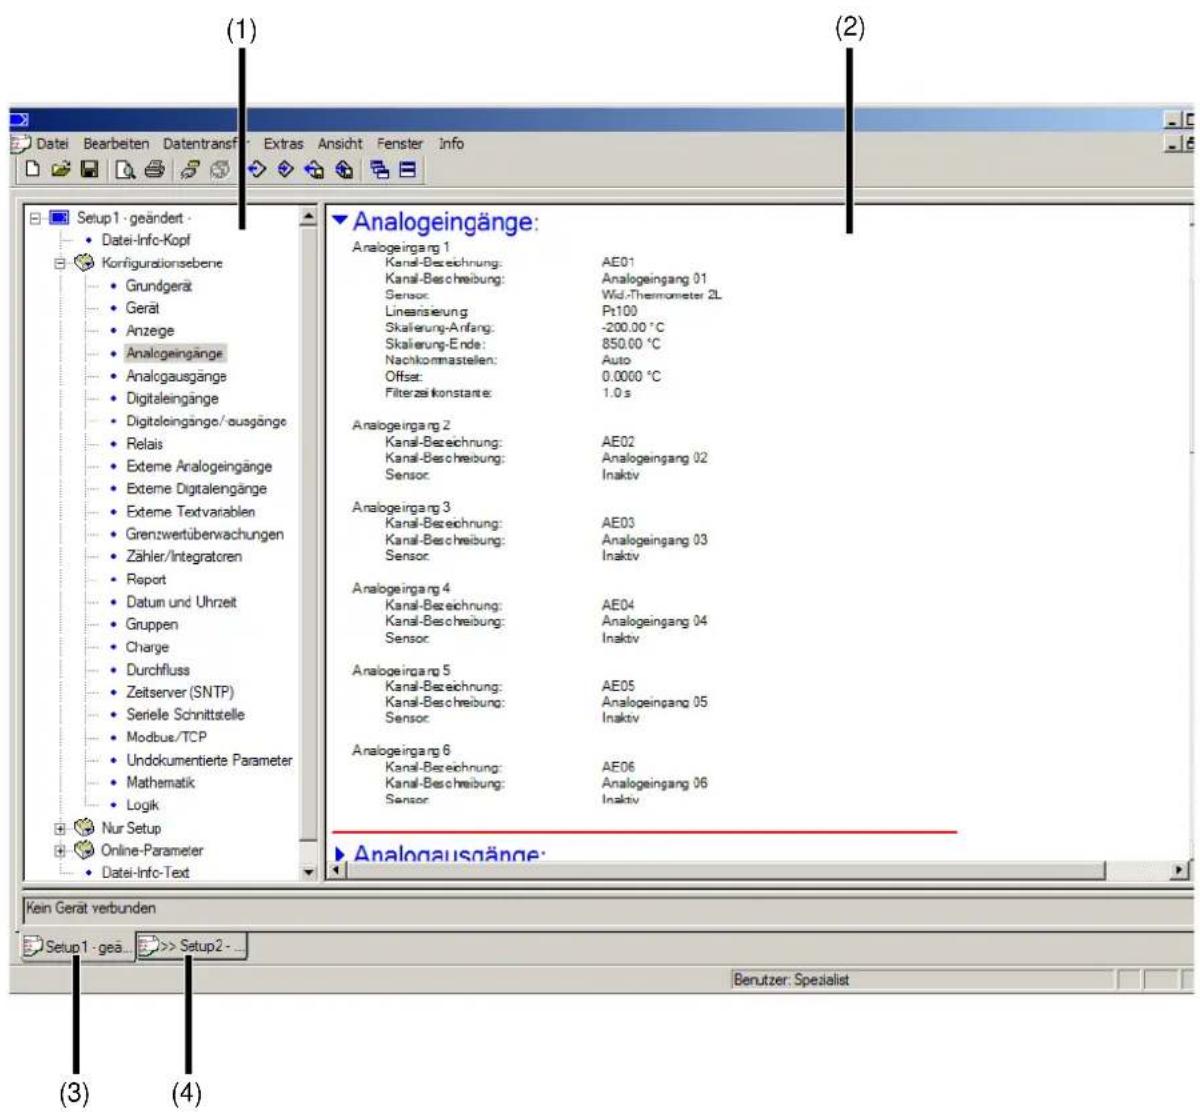The height and width of the screenshot is (1112, 1200).
Task: Select Logik in the tree
Action: point(142,805)
